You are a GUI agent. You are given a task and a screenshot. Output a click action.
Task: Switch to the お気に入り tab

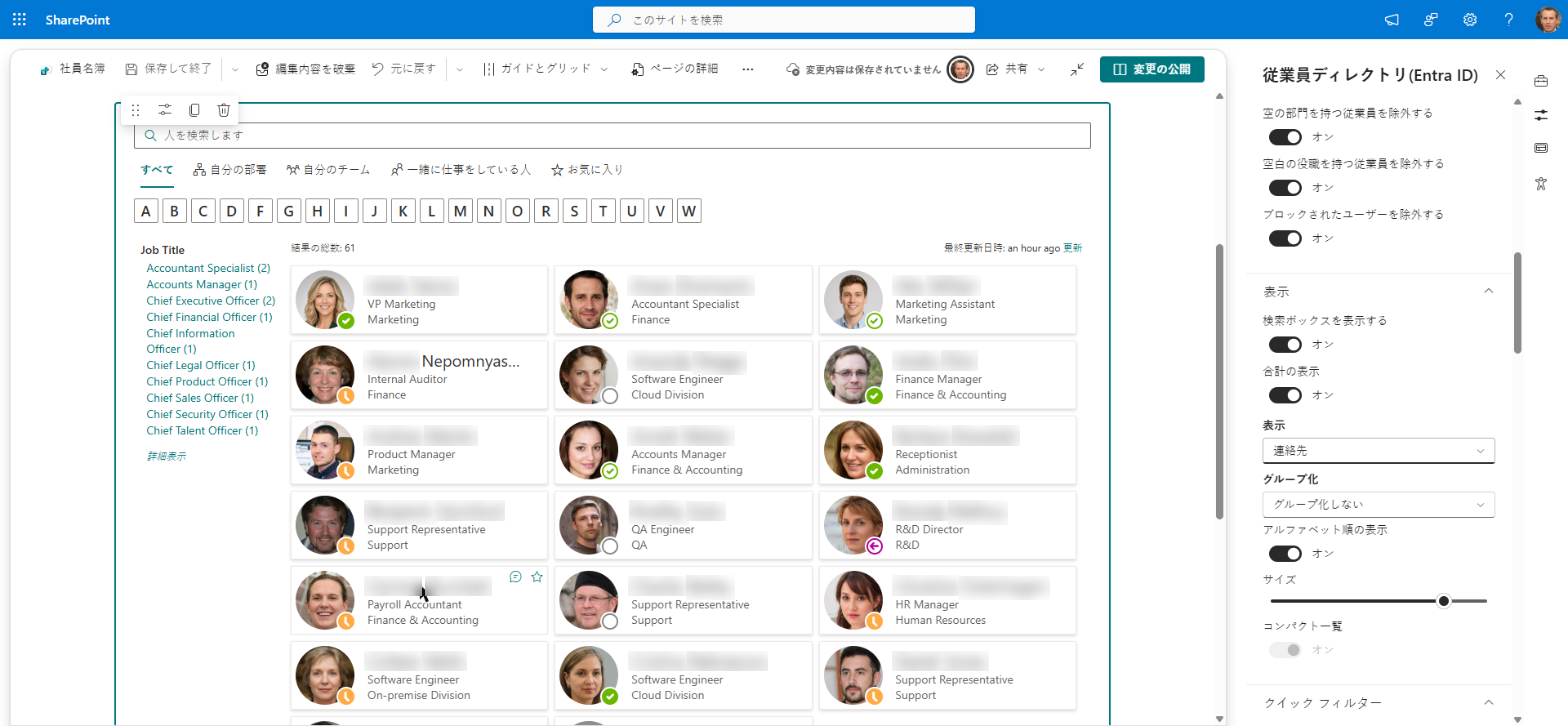tap(588, 170)
